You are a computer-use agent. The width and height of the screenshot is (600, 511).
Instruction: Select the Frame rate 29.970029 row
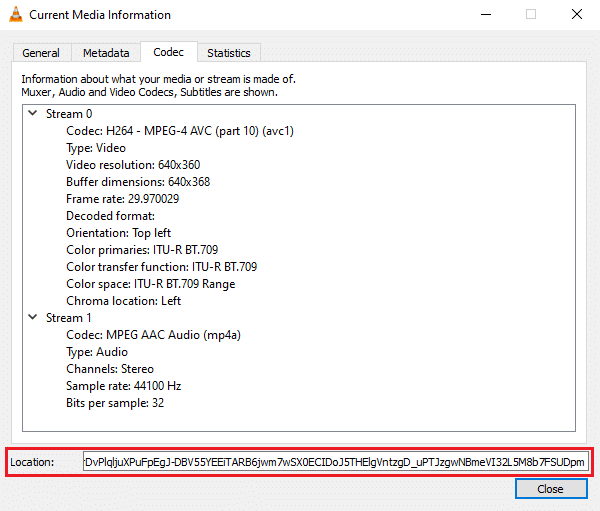click(x=122, y=199)
